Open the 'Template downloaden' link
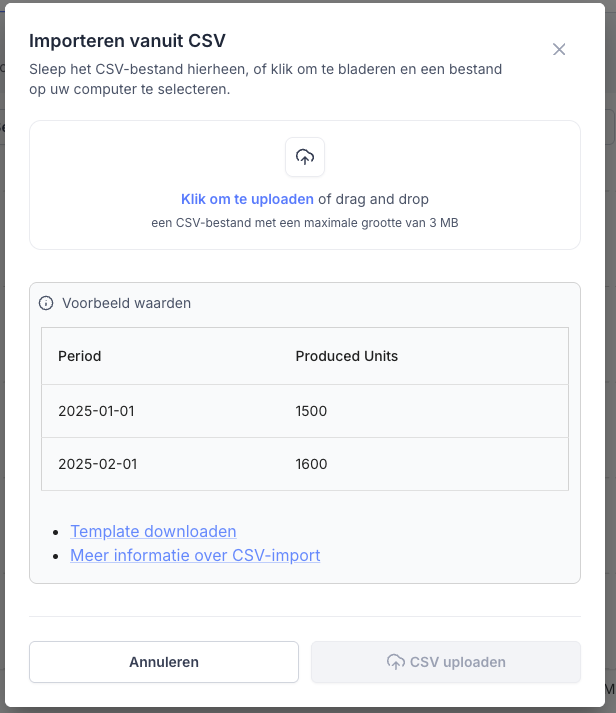 coord(153,531)
